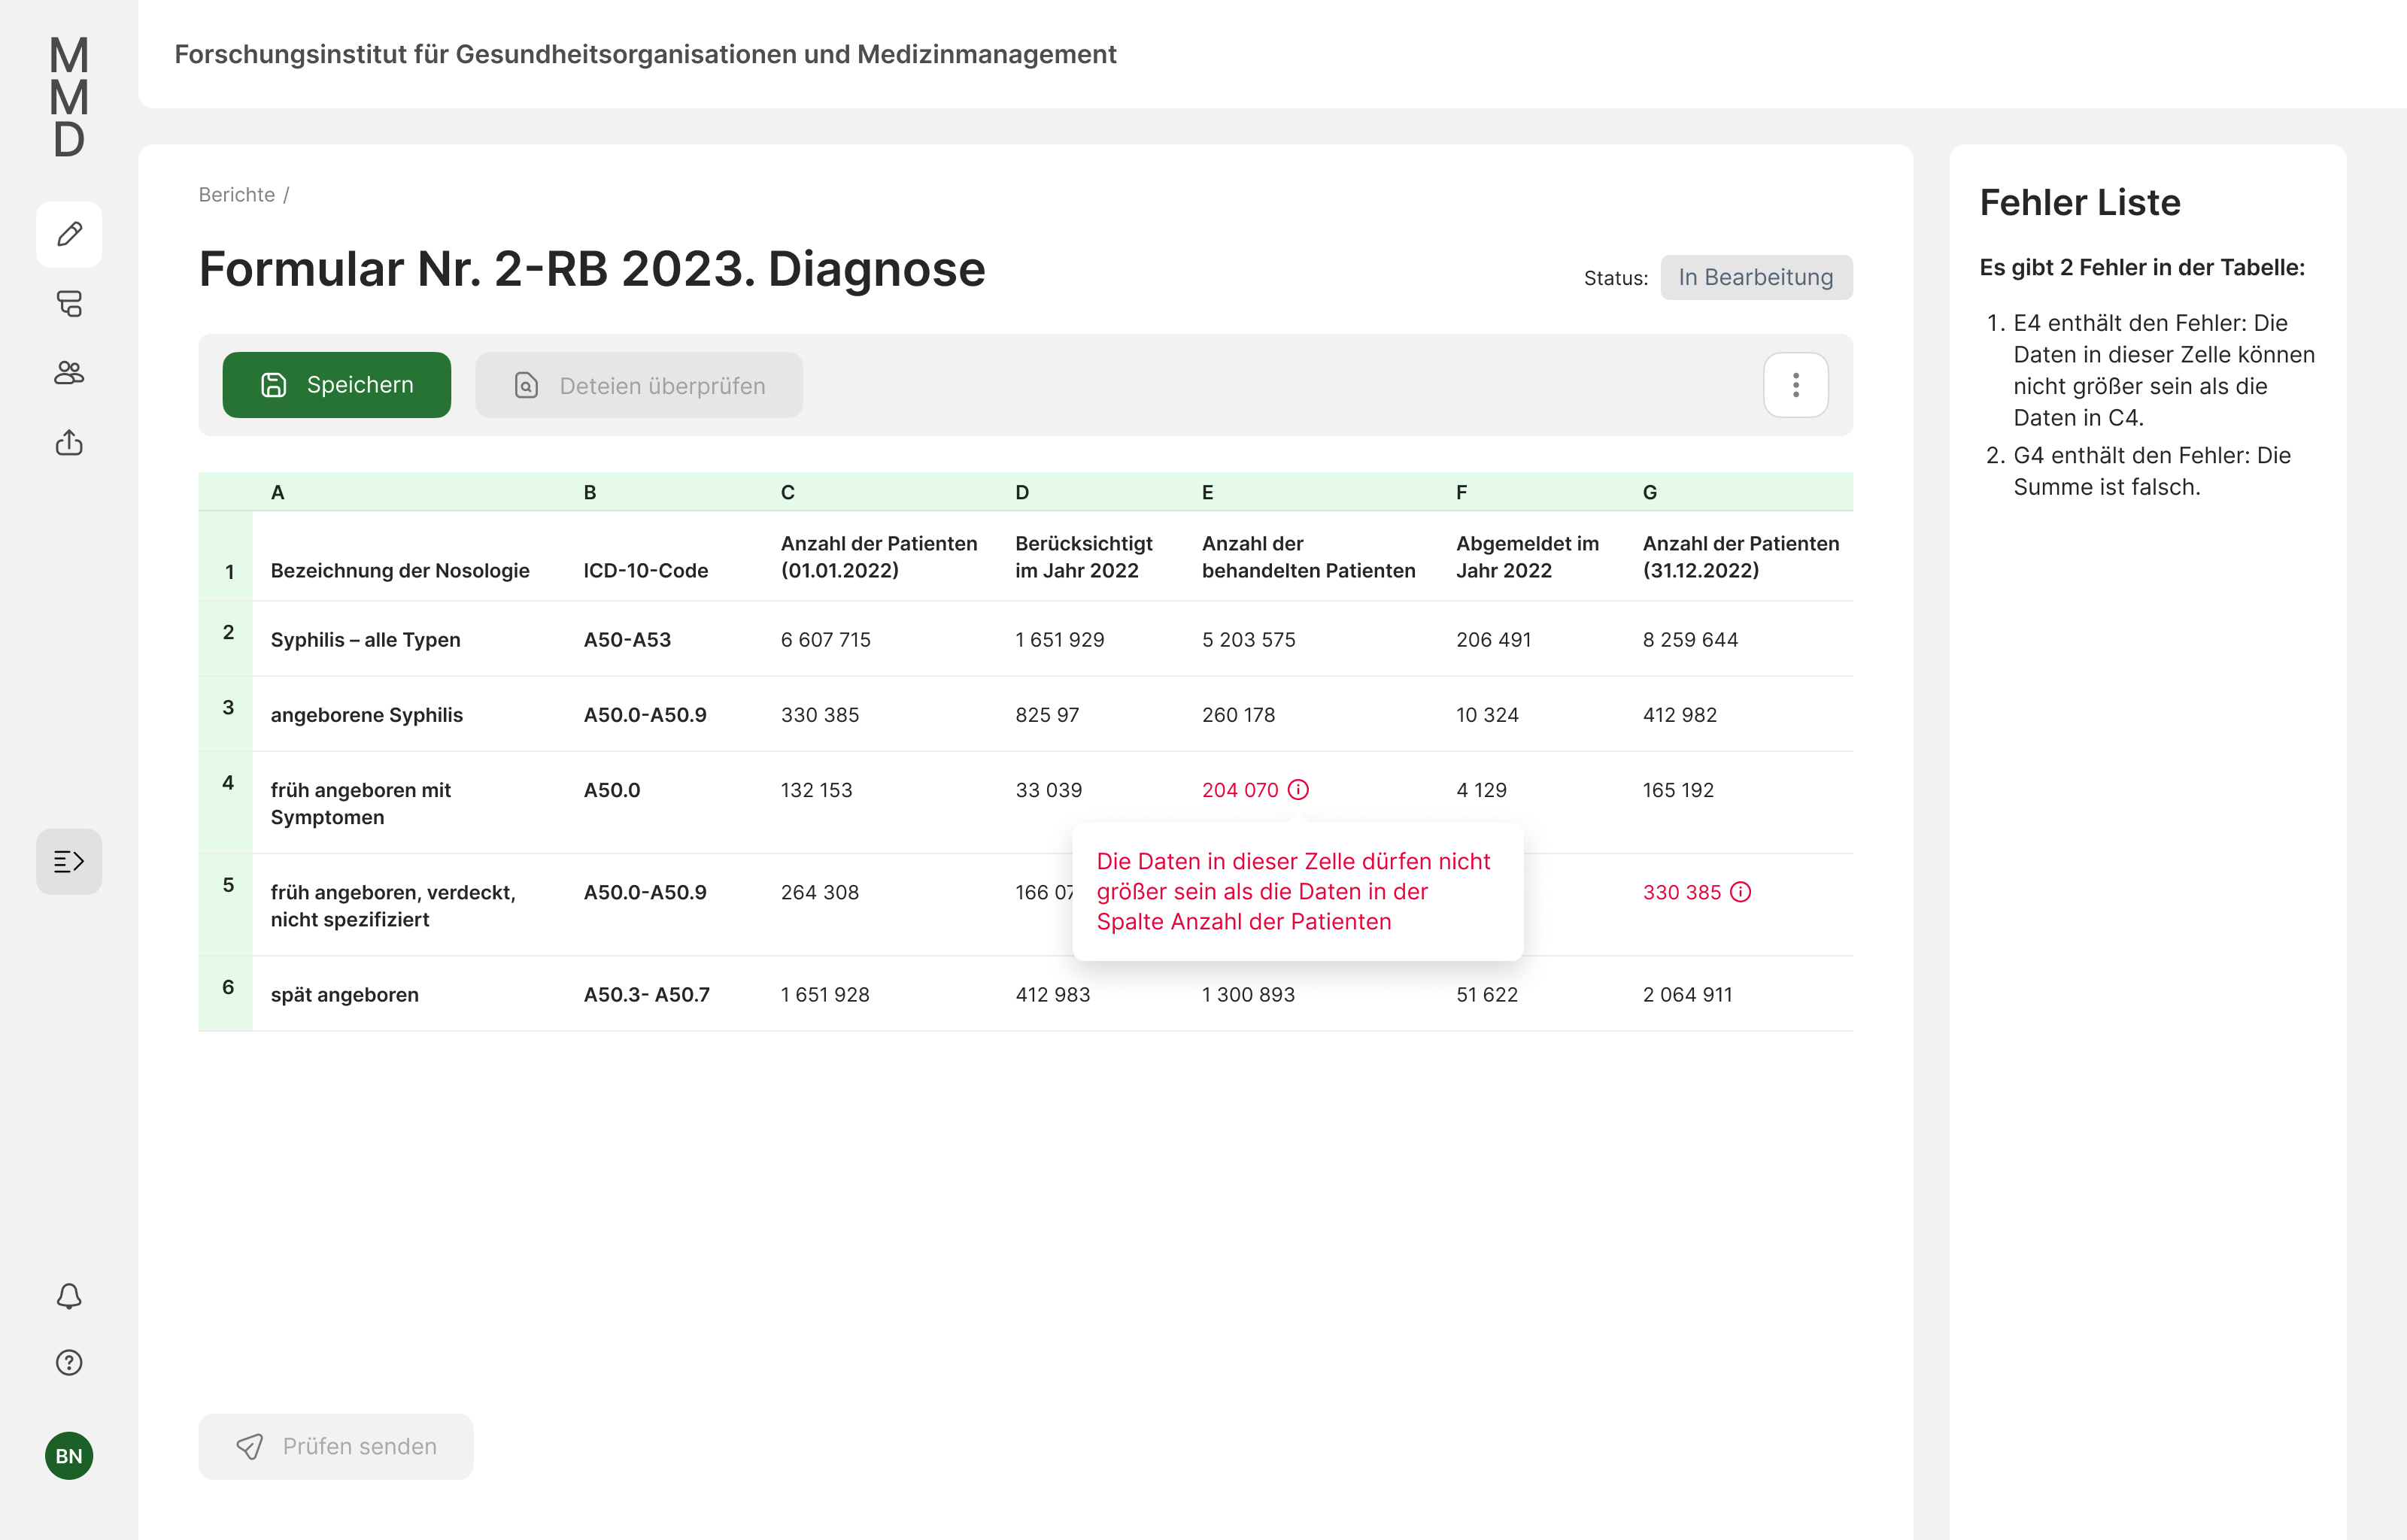Open the three-dot more options menu
This screenshot has height=1540, width=2407.
pos(1795,385)
